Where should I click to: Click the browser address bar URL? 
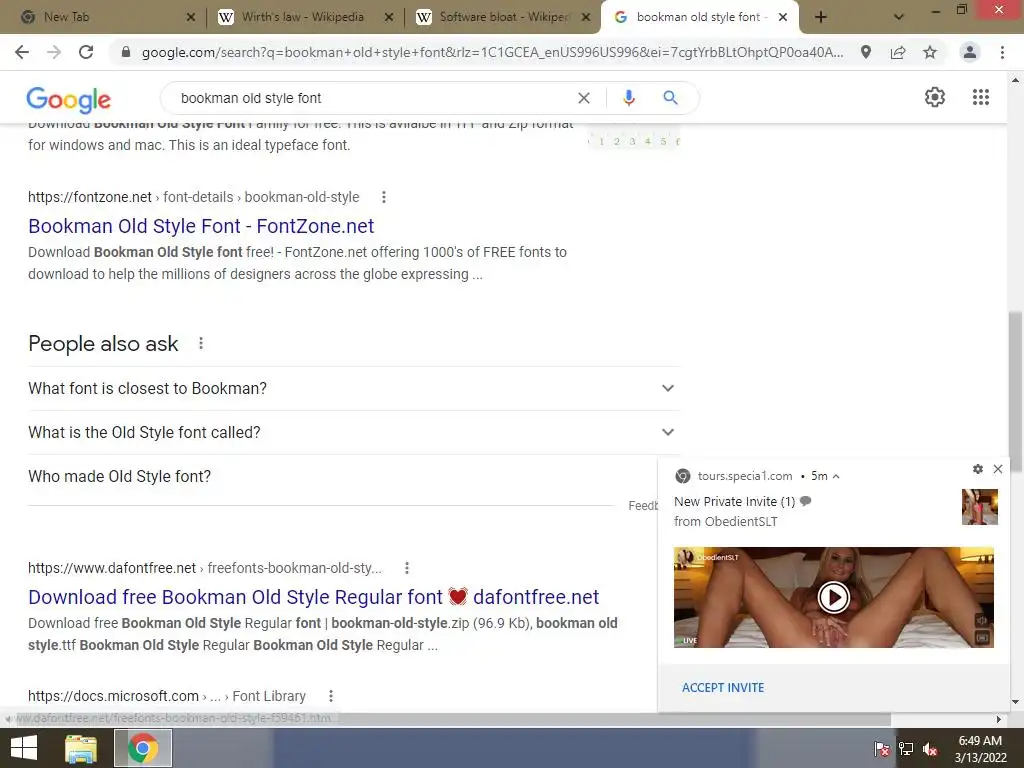coord(492,52)
